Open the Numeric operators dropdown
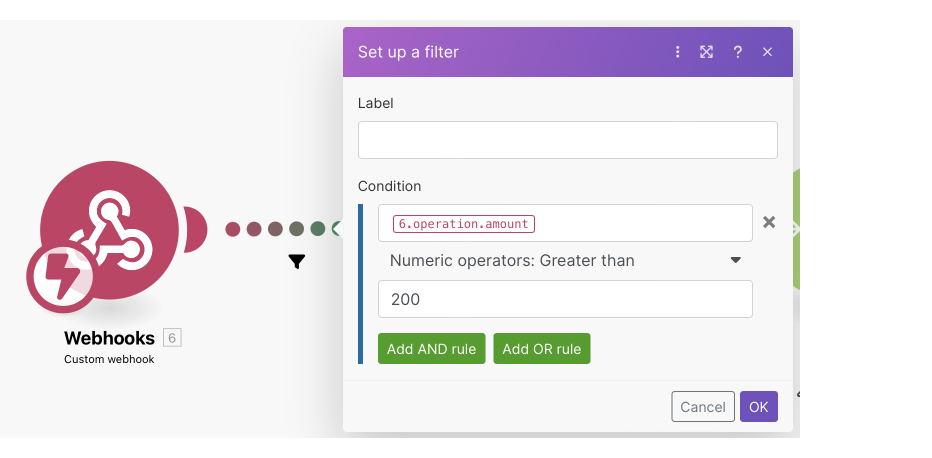 tap(565, 261)
